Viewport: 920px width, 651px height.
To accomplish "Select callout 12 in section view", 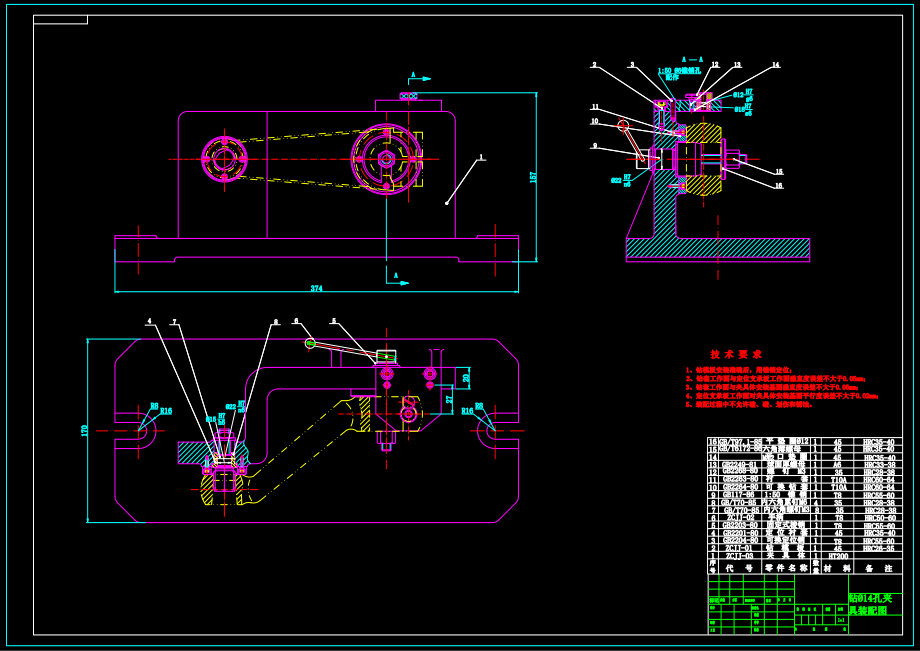I will tap(715, 65).
